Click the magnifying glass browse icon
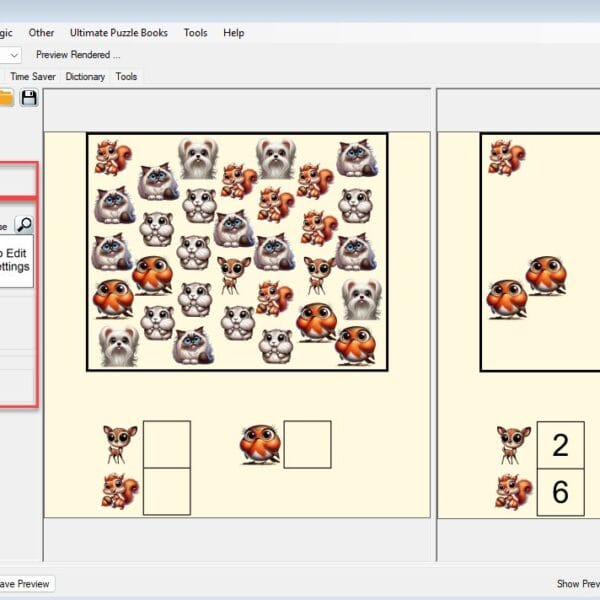This screenshot has height=600, width=600. [24, 225]
